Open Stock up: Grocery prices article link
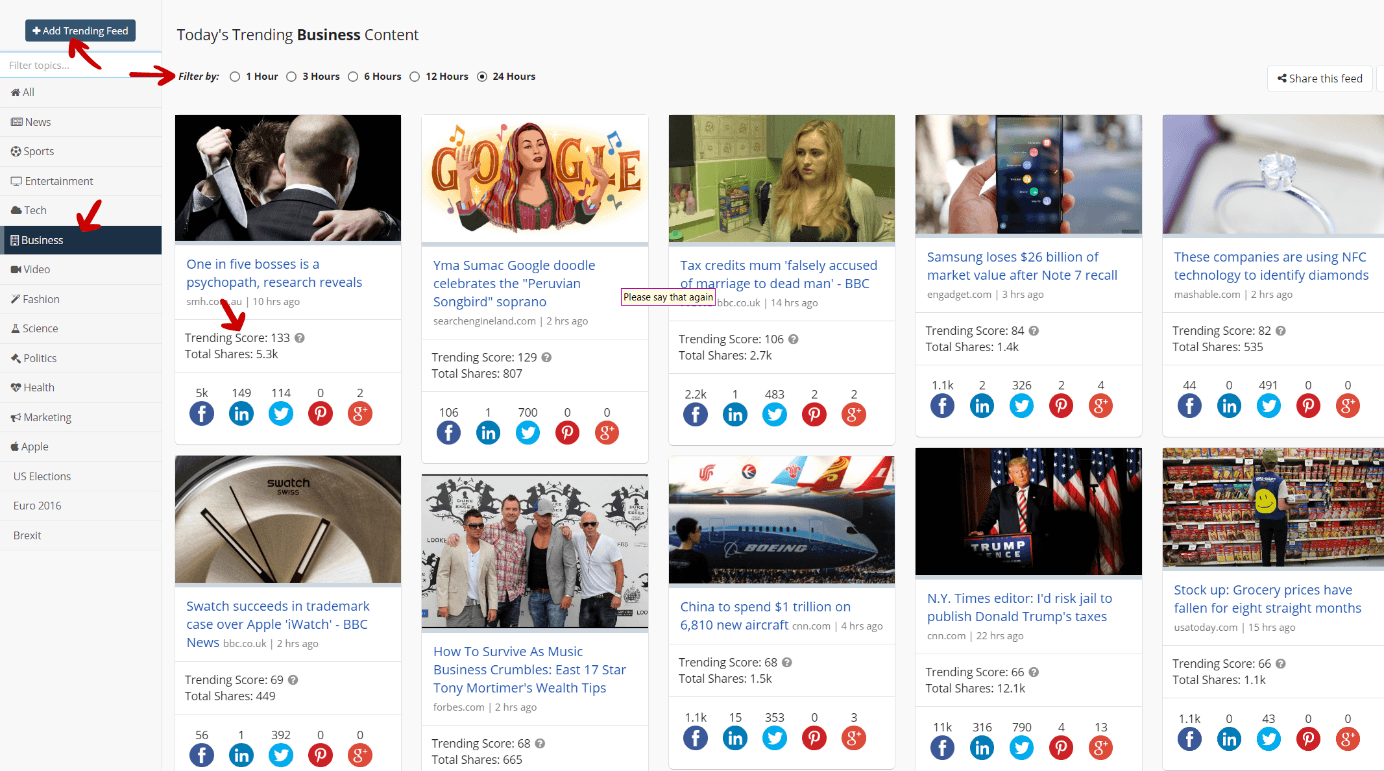This screenshot has height=771, width=1384. click(x=1268, y=599)
